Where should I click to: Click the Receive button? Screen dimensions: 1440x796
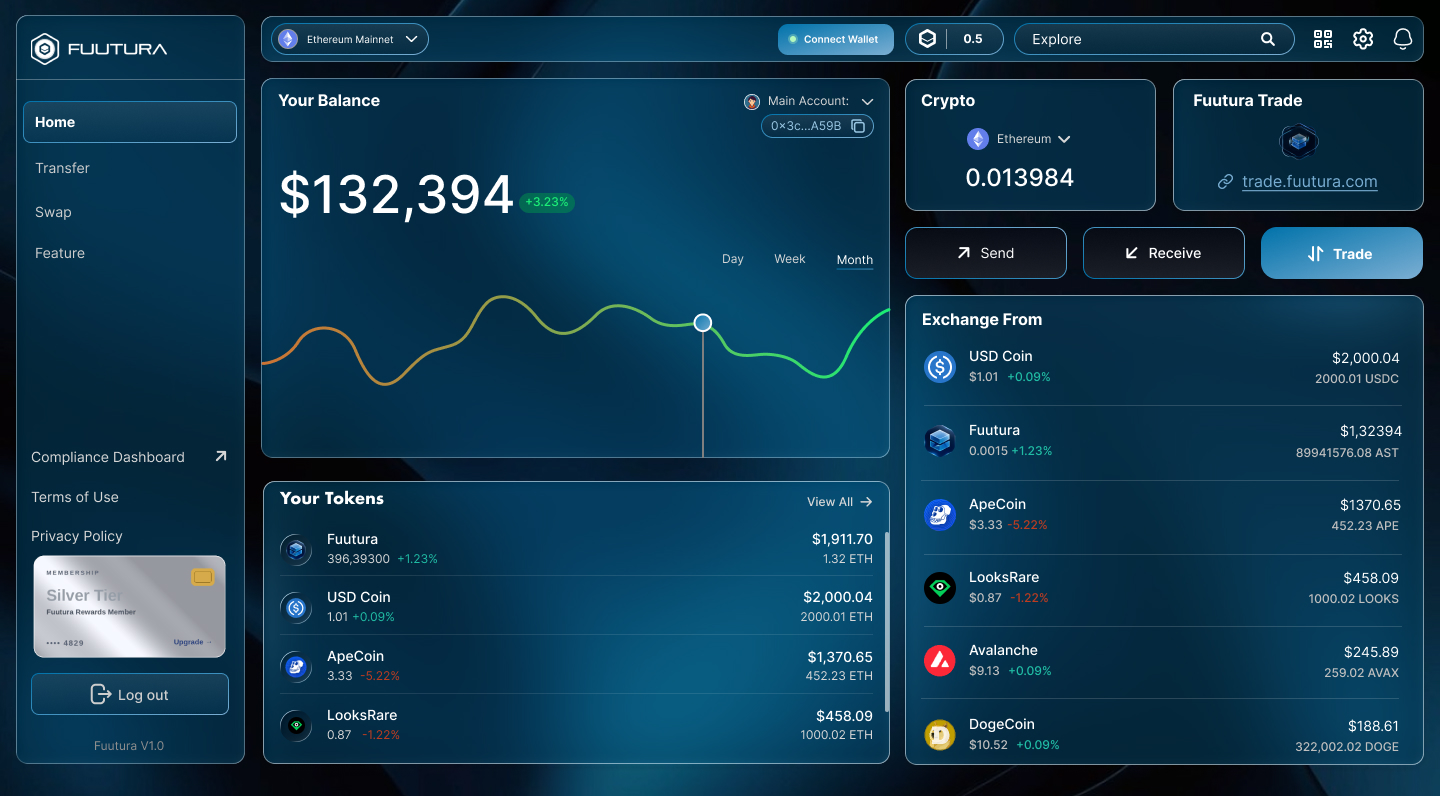[1164, 253]
